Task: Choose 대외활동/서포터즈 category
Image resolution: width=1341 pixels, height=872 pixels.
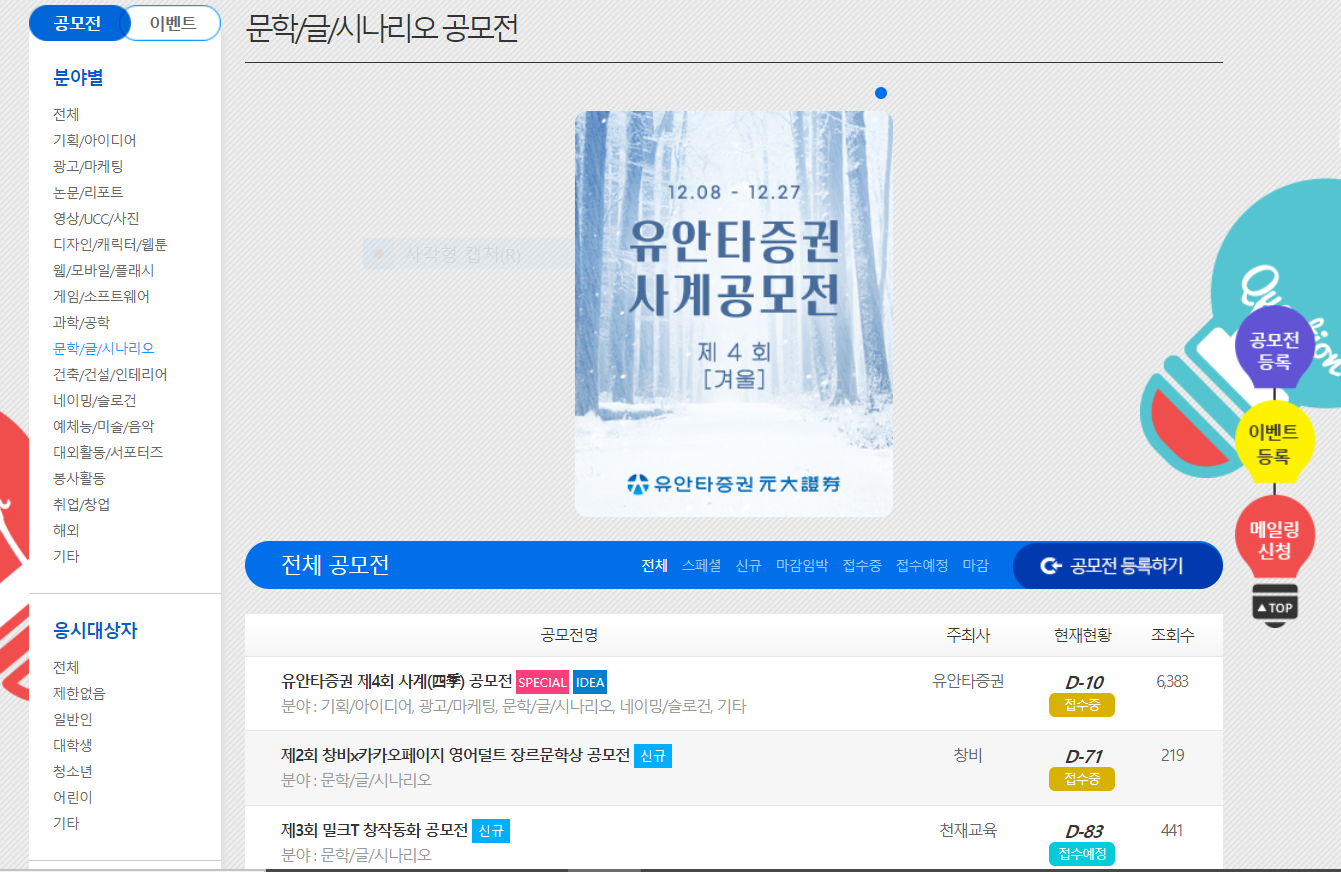Action: 108,452
